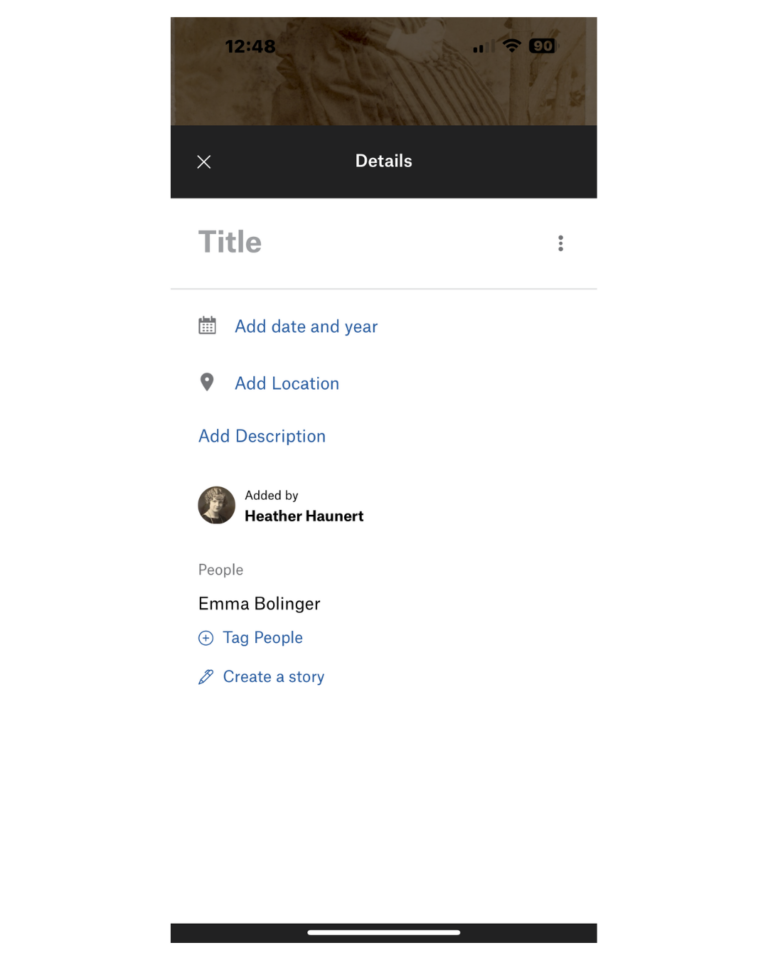The image size is (768, 960).
Task: Choose Create a story
Action: [x=274, y=677]
